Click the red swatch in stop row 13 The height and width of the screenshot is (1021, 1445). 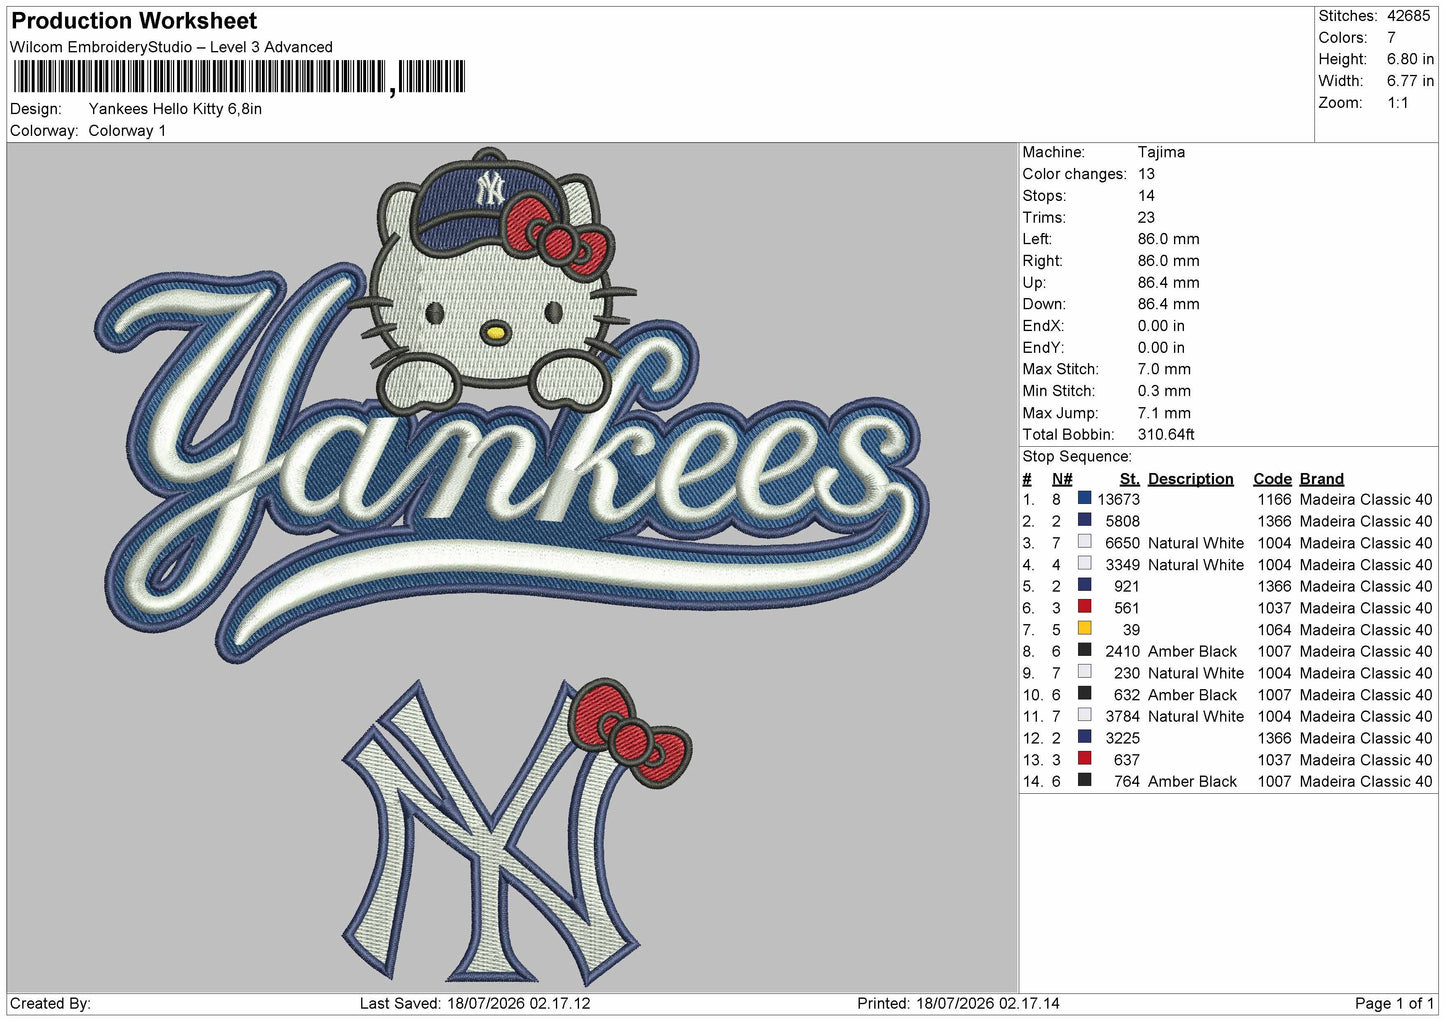[1084, 758]
